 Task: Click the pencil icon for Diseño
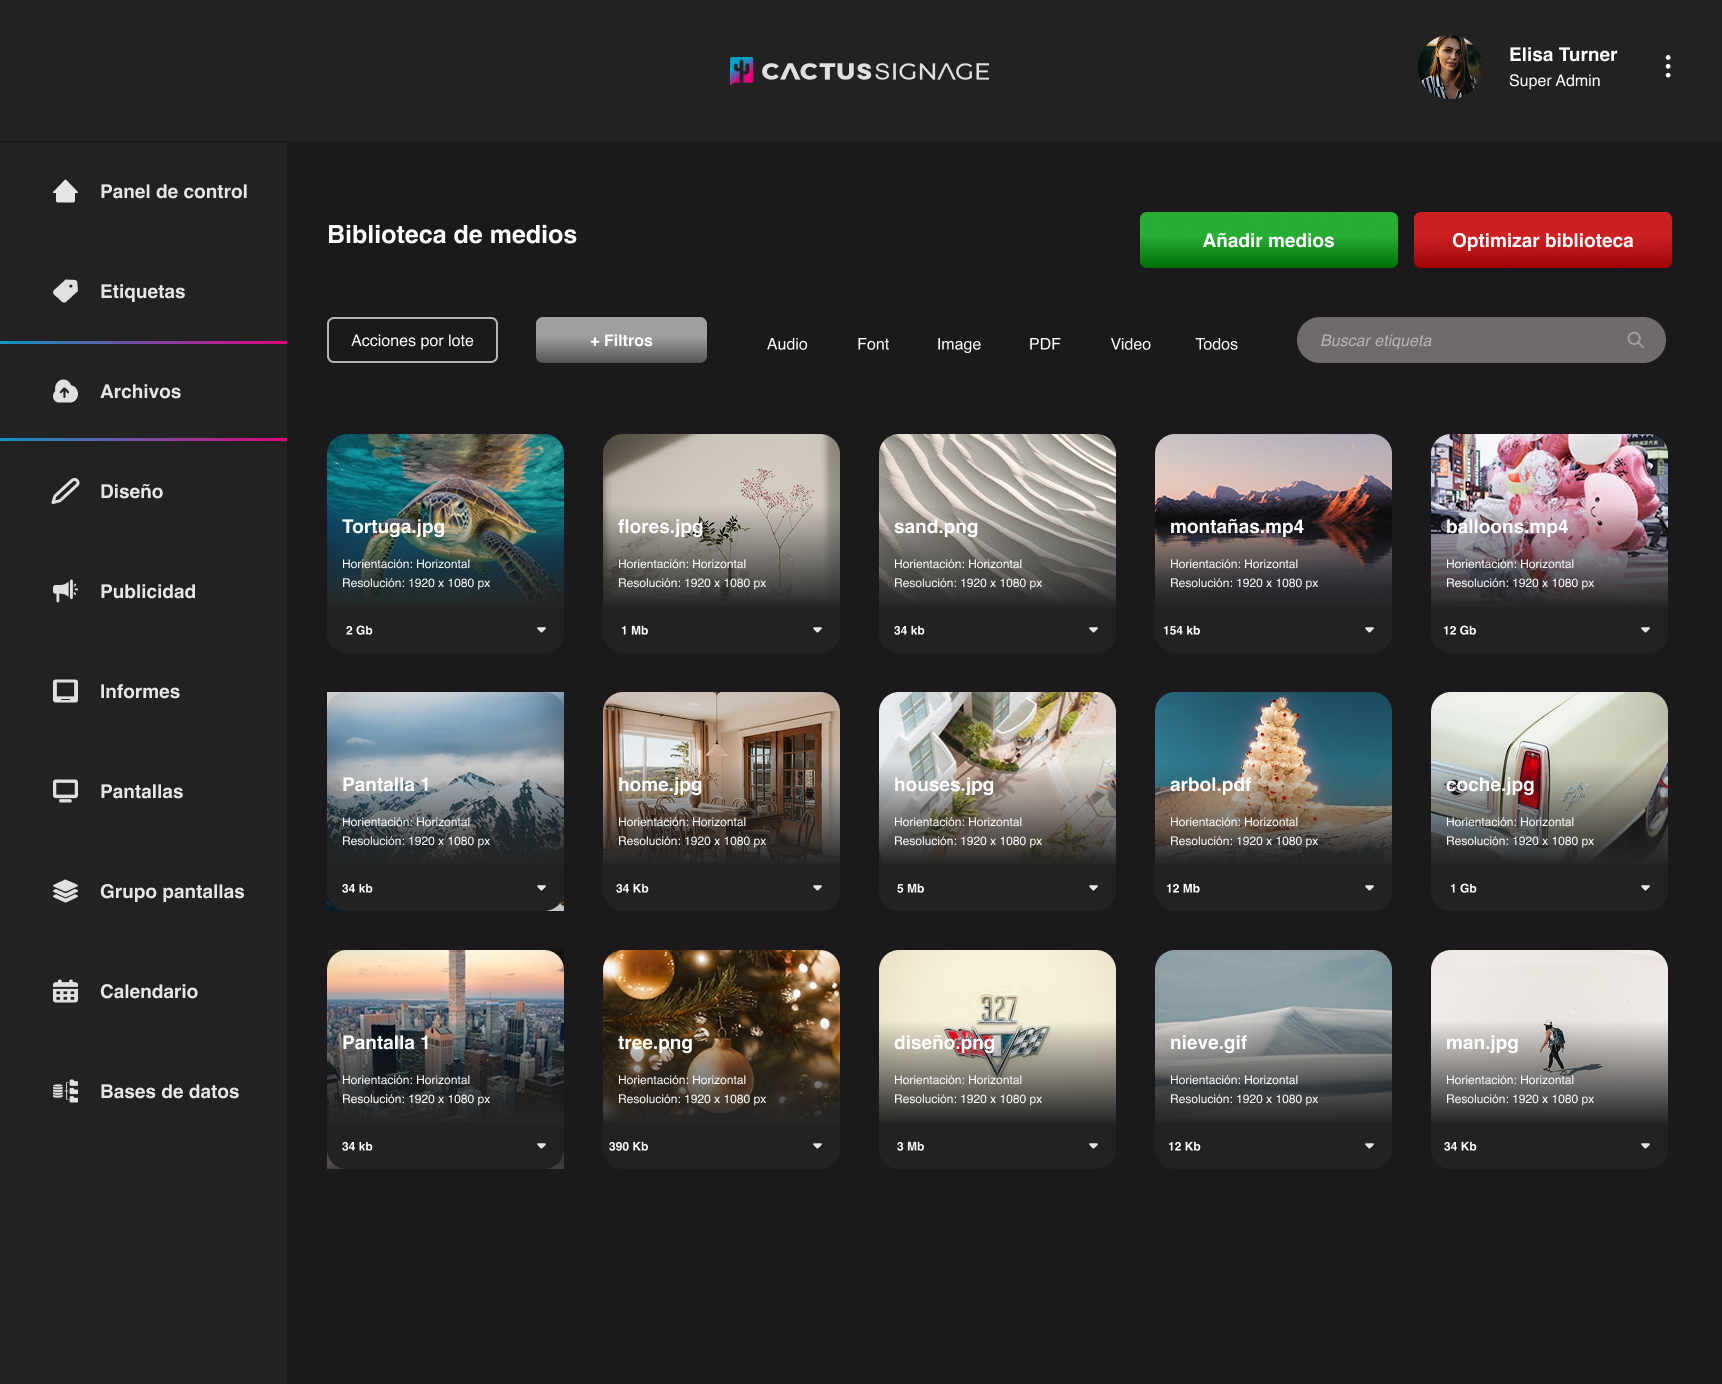(x=65, y=491)
